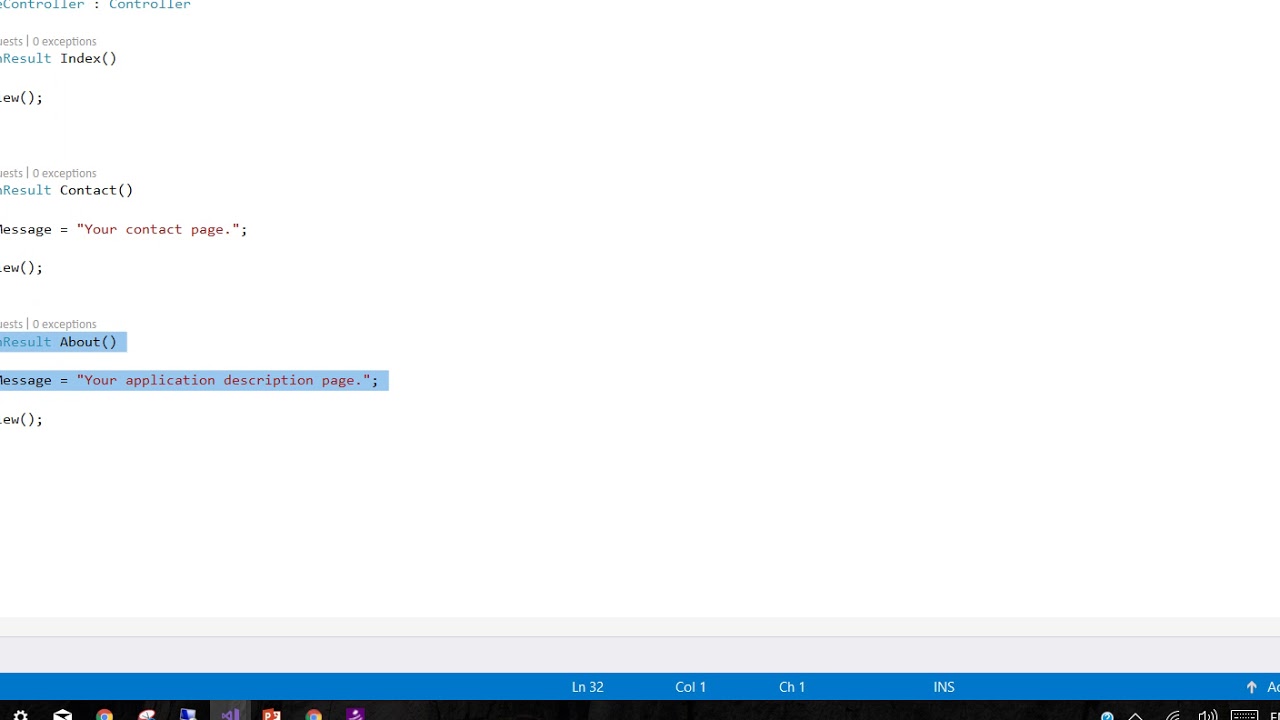
Task: Open PowerPoint from the taskbar
Action: tap(272, 714)
